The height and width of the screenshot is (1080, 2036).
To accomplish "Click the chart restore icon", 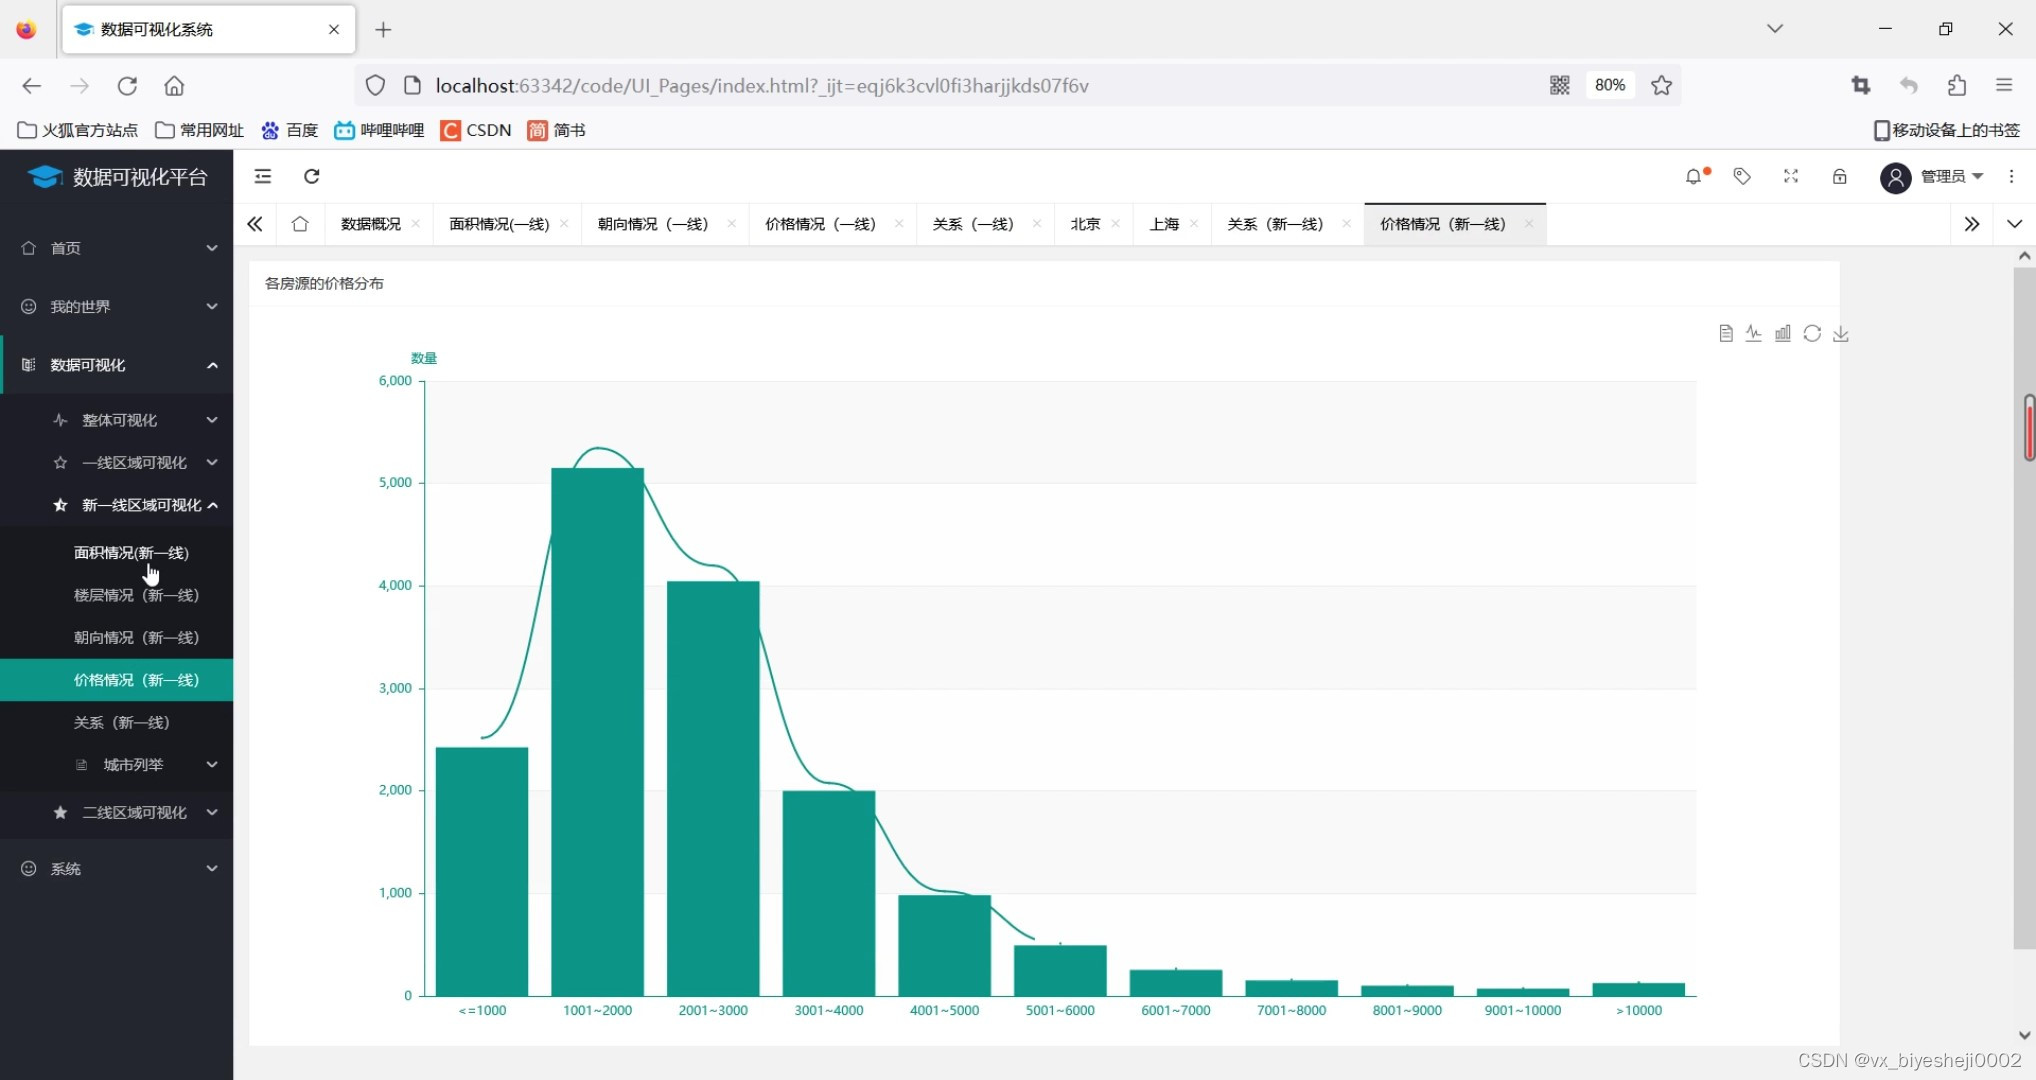I will (1812, 334).
